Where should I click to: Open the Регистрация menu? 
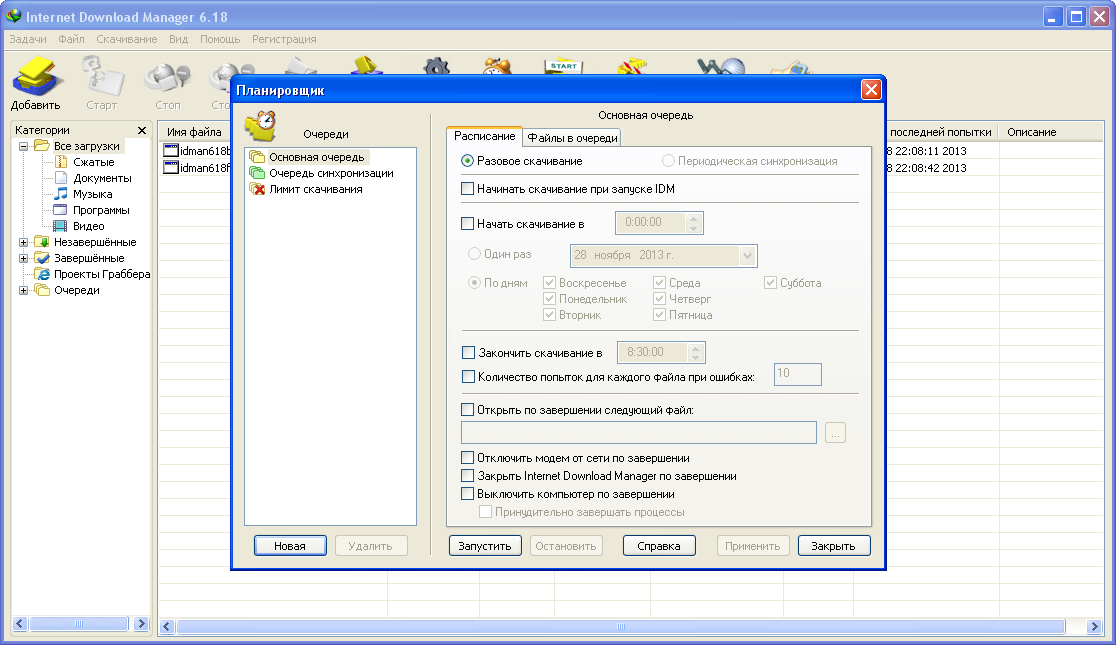click(284, 39)
